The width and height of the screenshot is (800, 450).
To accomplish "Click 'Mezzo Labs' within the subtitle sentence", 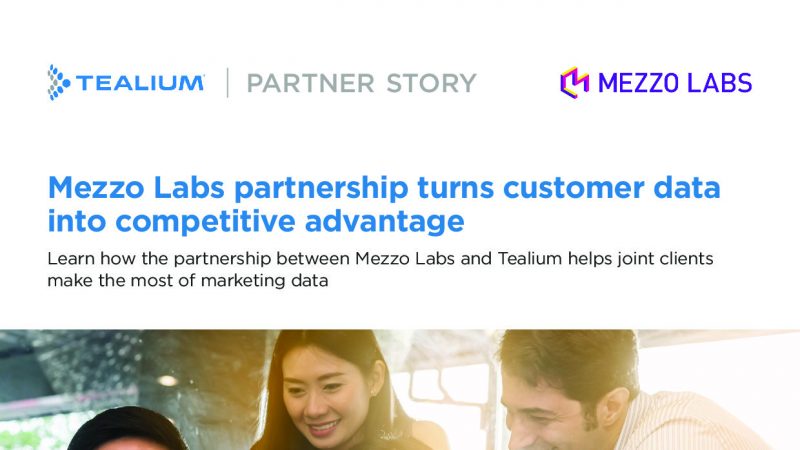I will coord(405,258).
